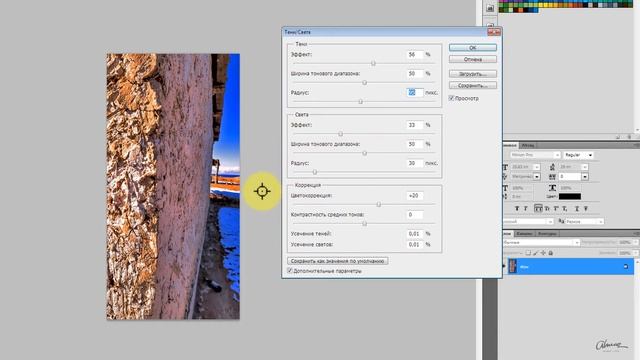Click Сохранить как значения по умолчанию
The image size is (640, 360).
click(x=338, y=261)
